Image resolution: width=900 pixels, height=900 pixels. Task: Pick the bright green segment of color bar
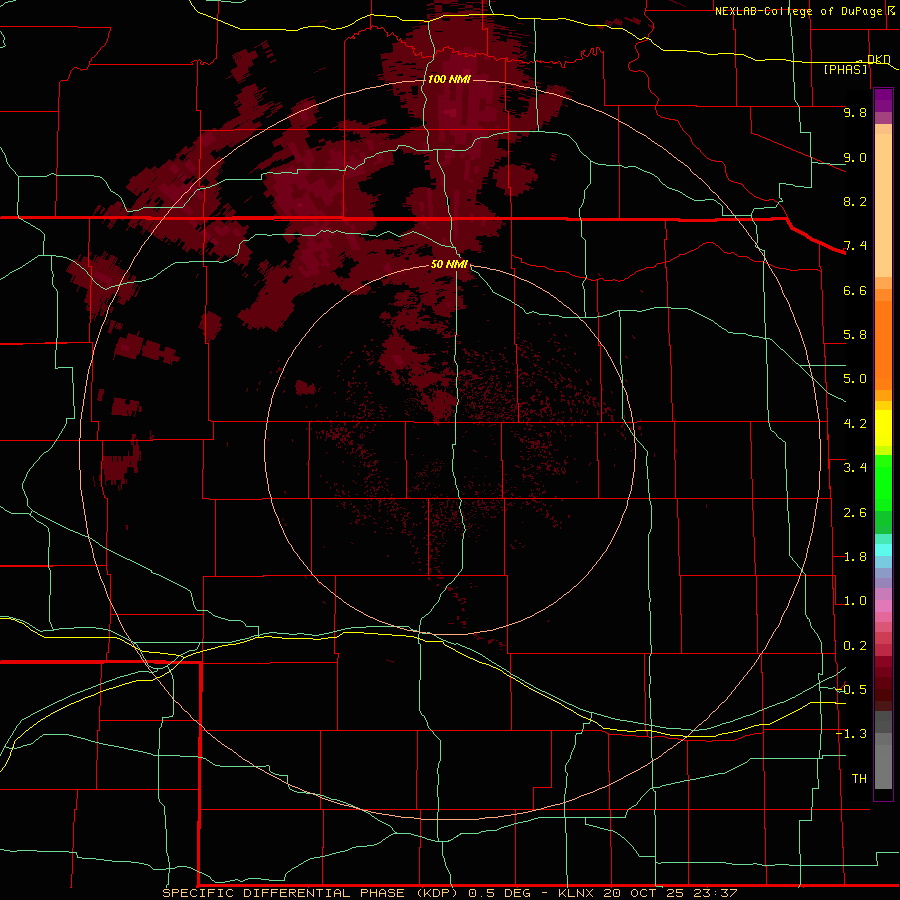[x=883, y=482]
